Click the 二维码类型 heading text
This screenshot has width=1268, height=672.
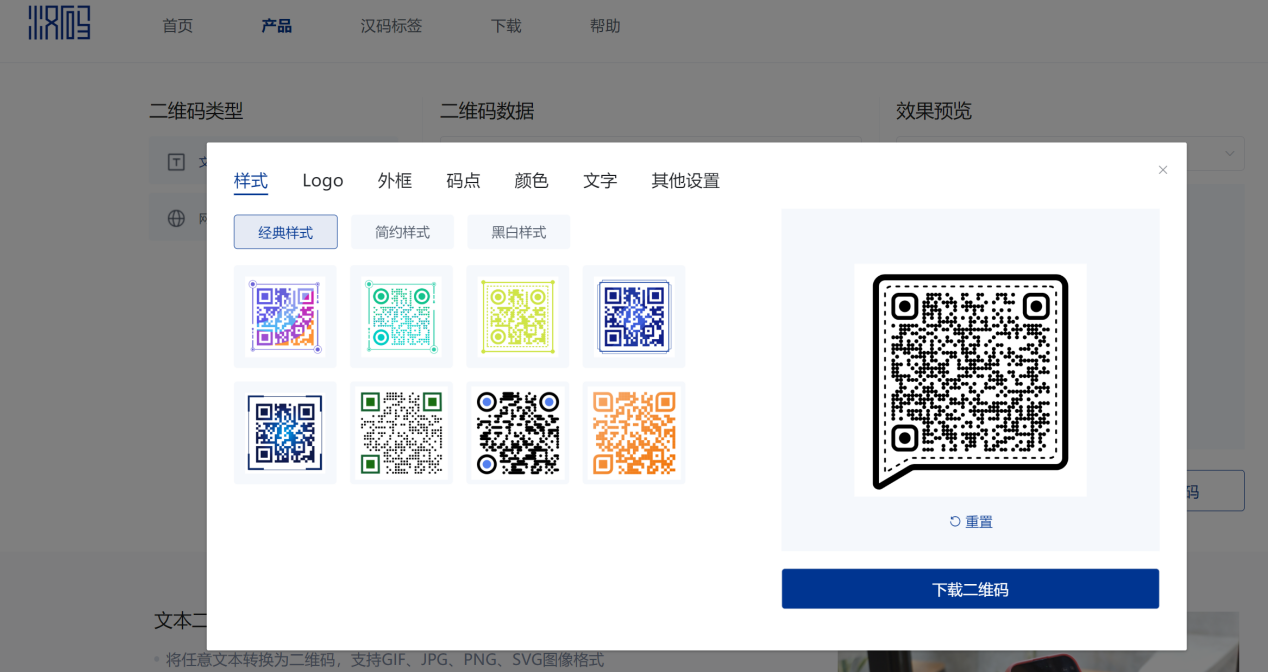196,111
